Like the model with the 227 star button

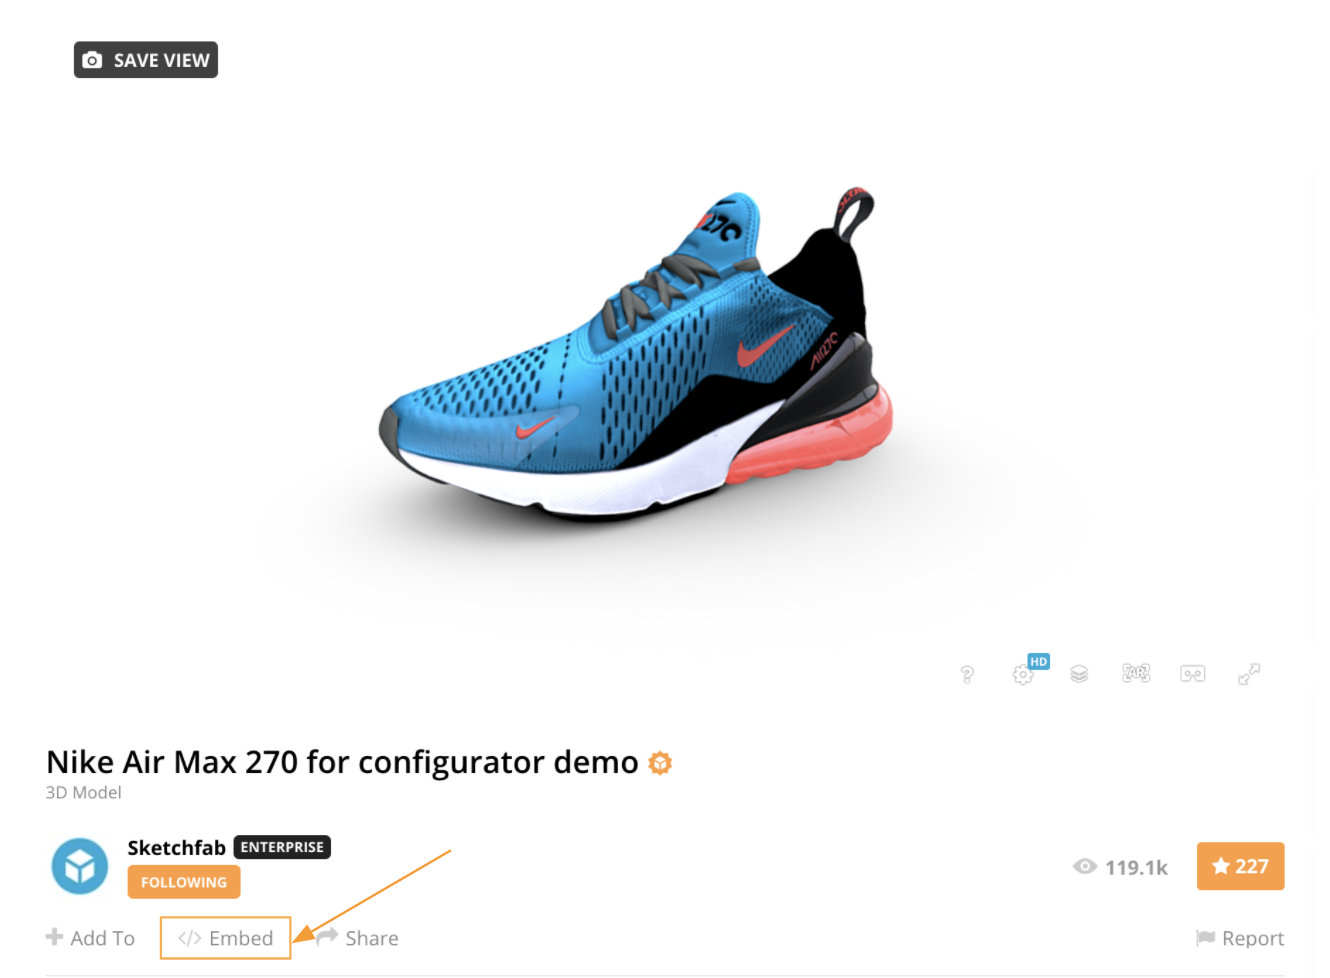point(1240,866)
